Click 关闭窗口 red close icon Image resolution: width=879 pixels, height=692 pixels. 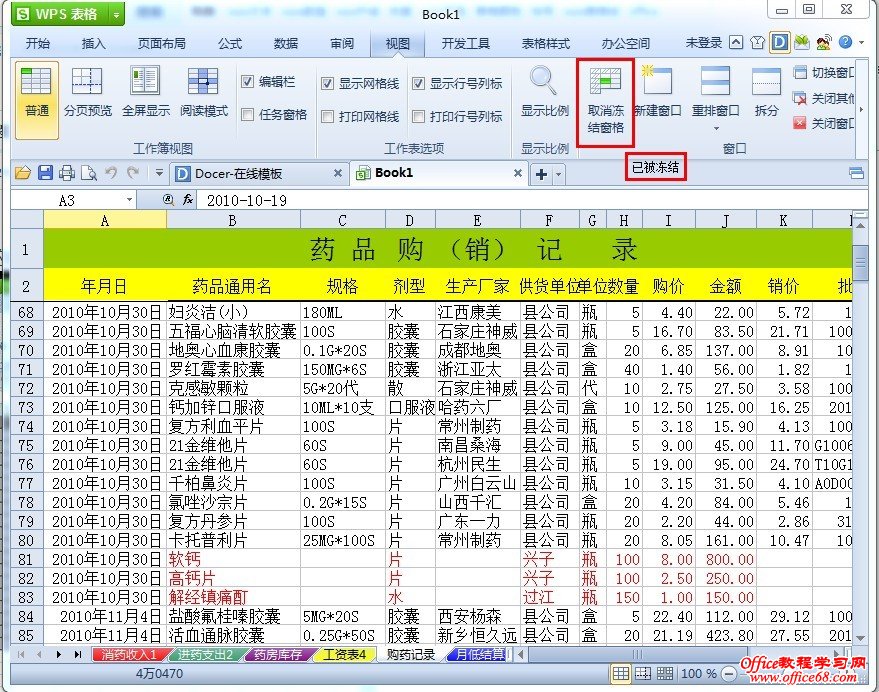tap(800, 123)
